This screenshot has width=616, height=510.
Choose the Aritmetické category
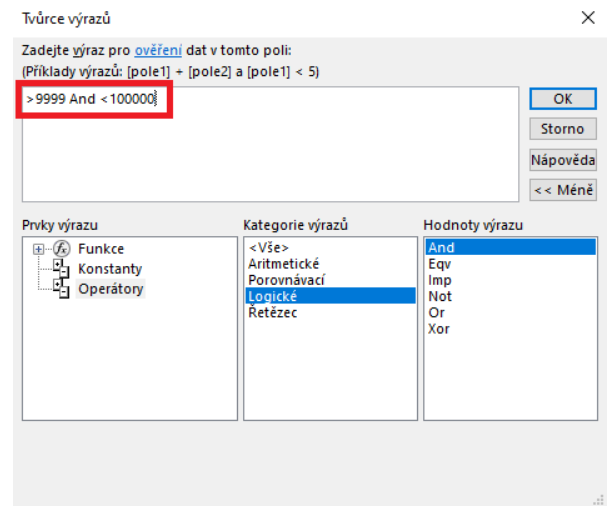click(x=283, y=263)
